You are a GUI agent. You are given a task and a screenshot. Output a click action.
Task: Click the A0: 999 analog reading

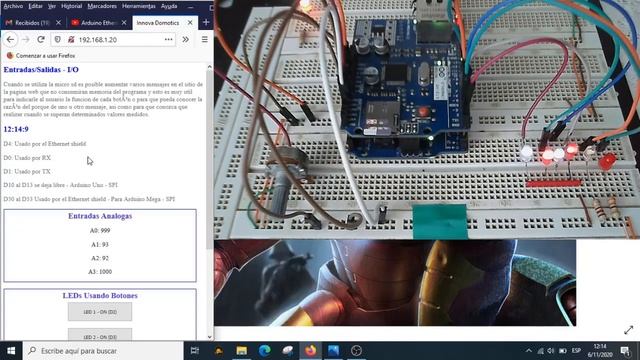pos(100,231)
